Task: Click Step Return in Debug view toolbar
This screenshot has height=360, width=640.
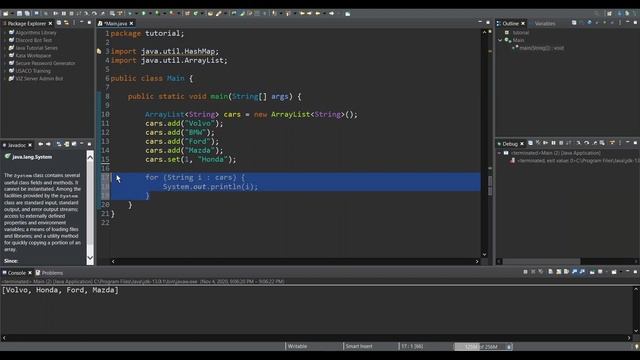Action: (x=595, y=143)
